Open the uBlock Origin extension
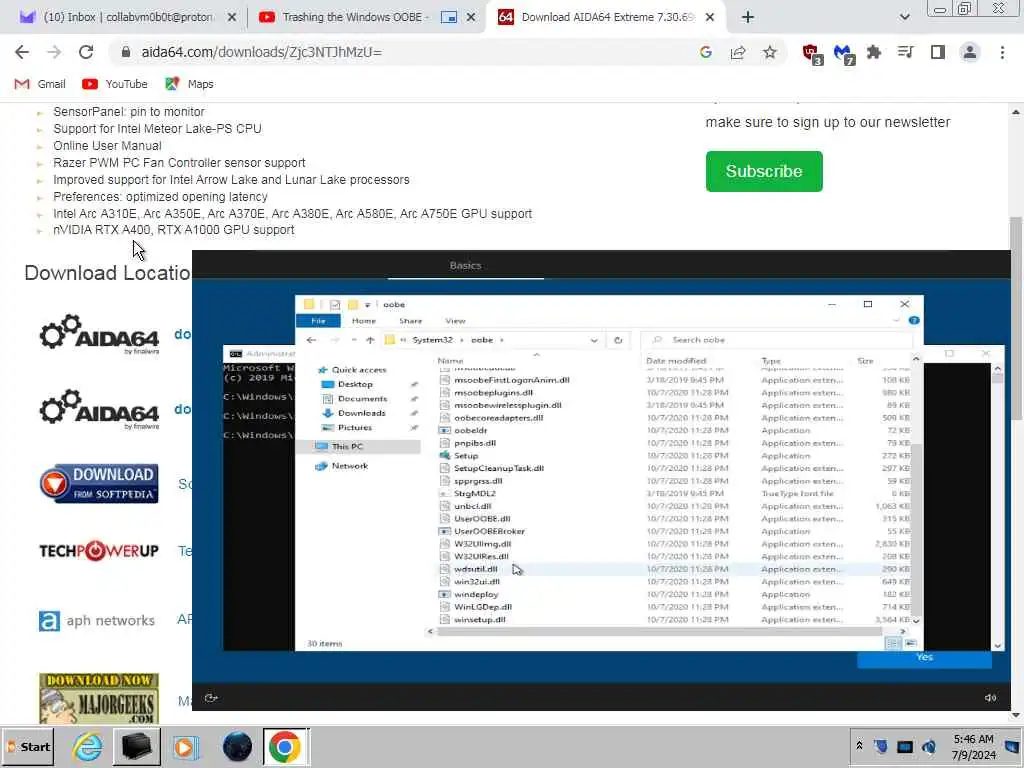The height and width of the screenshot is (768, 1024). point(812,54)
